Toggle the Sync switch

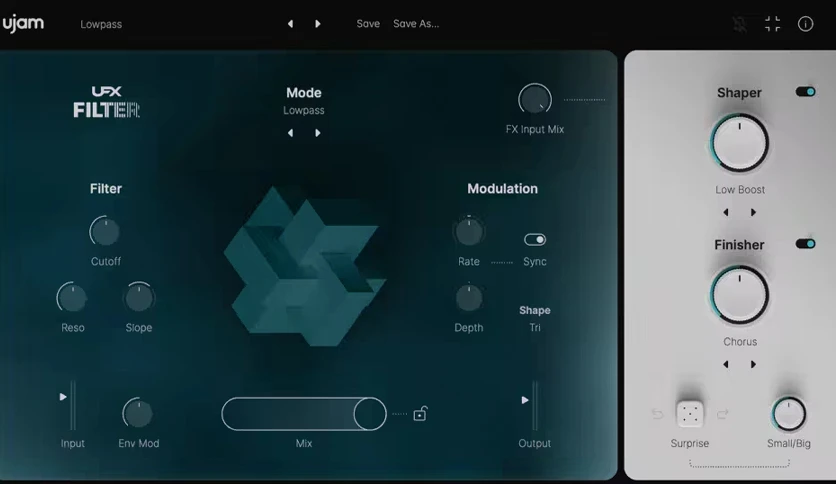click(x=535, y=239)
